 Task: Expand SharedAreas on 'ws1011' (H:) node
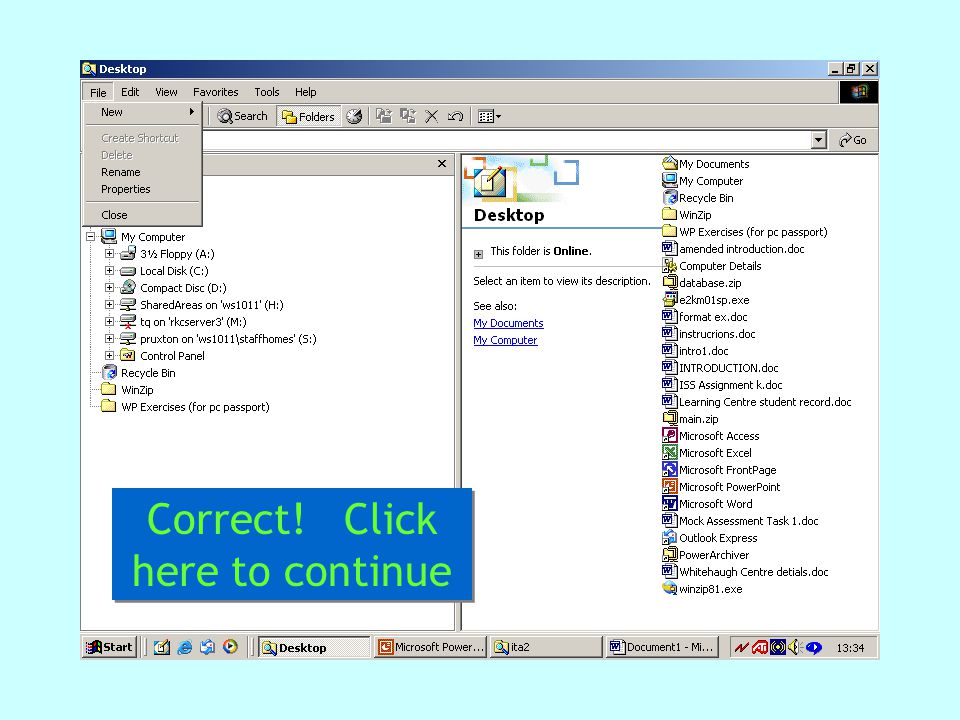click(x=110, y=304)
